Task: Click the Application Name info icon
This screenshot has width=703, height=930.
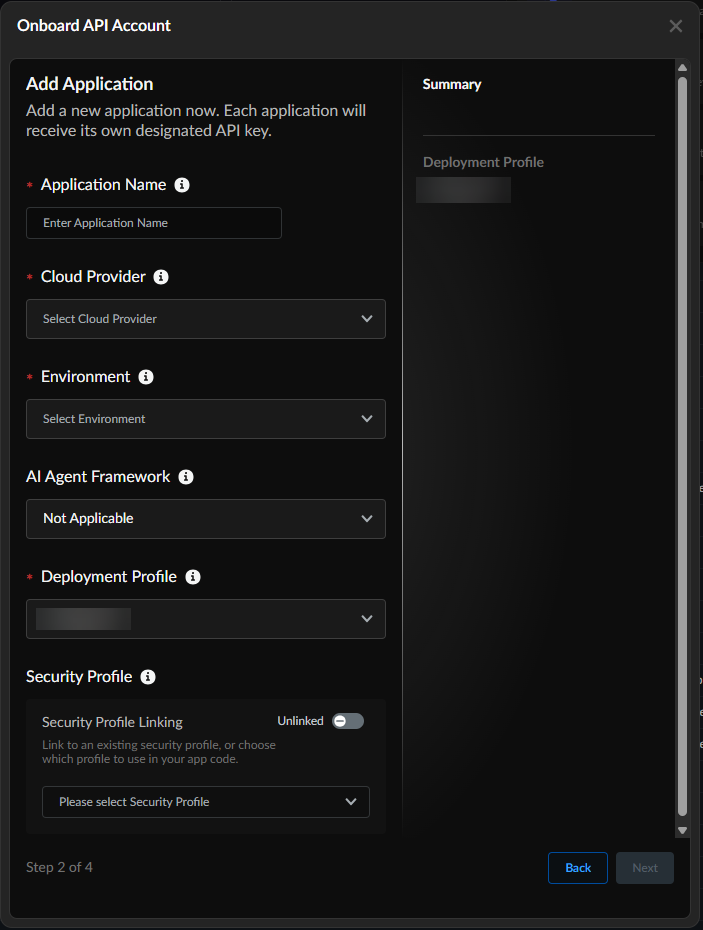Action: [x=182, y=185]
